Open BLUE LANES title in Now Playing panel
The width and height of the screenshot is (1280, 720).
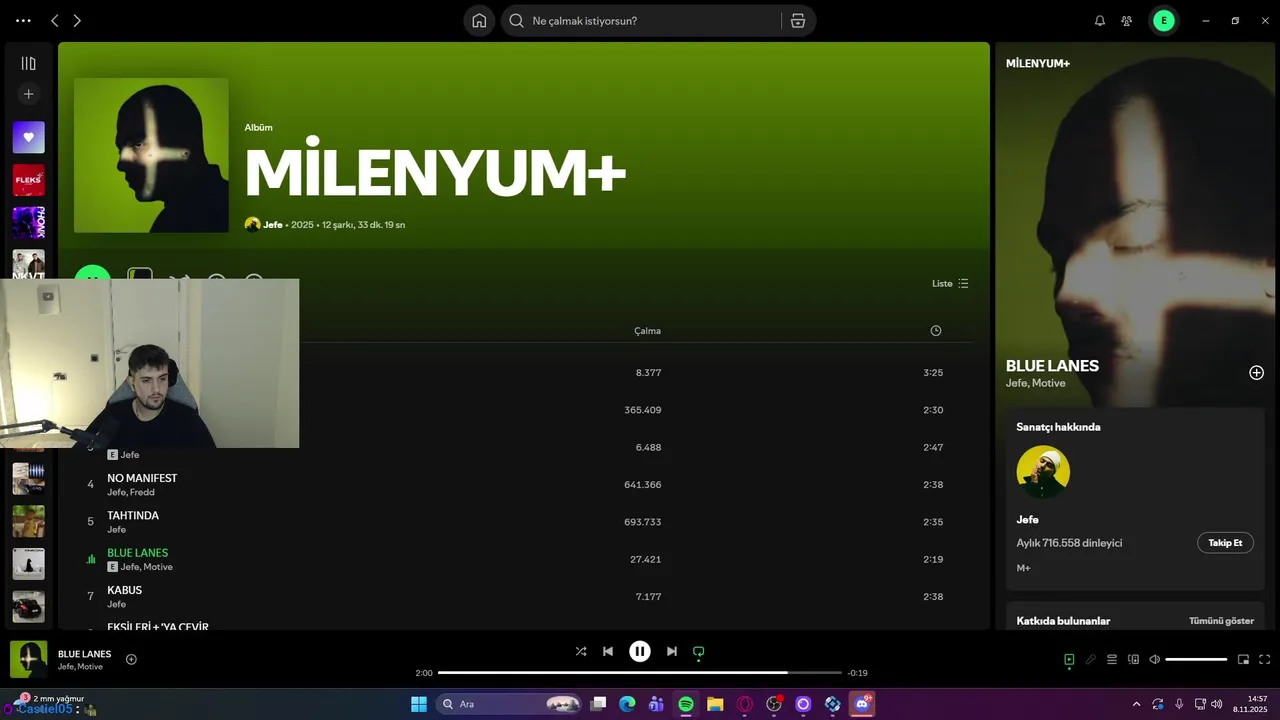tap(1052, 366)
